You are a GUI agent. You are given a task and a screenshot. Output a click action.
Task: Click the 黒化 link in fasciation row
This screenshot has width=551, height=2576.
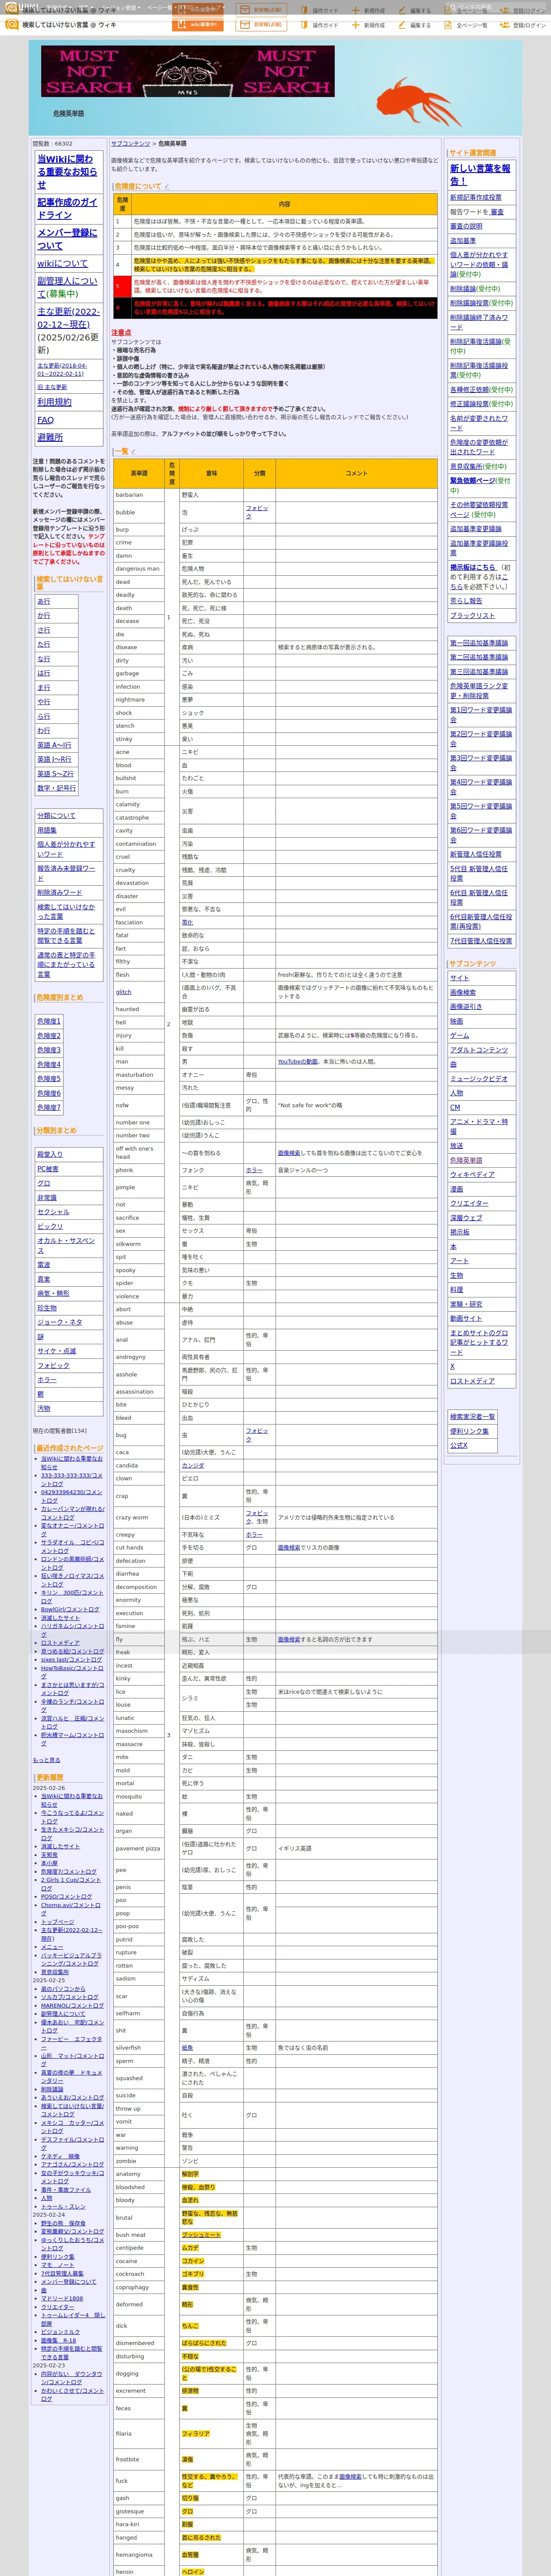click(187, 923)
